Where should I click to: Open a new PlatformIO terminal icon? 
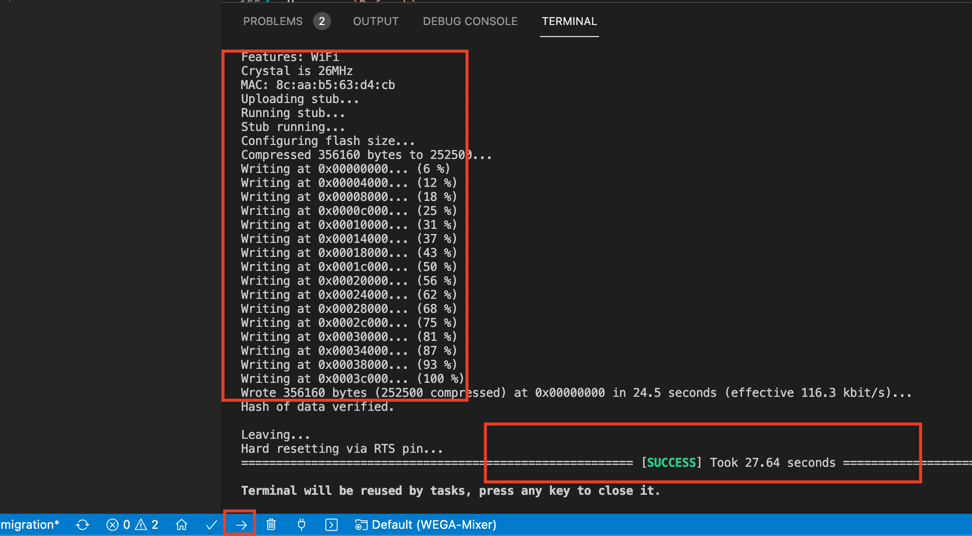tap(332, 525)
